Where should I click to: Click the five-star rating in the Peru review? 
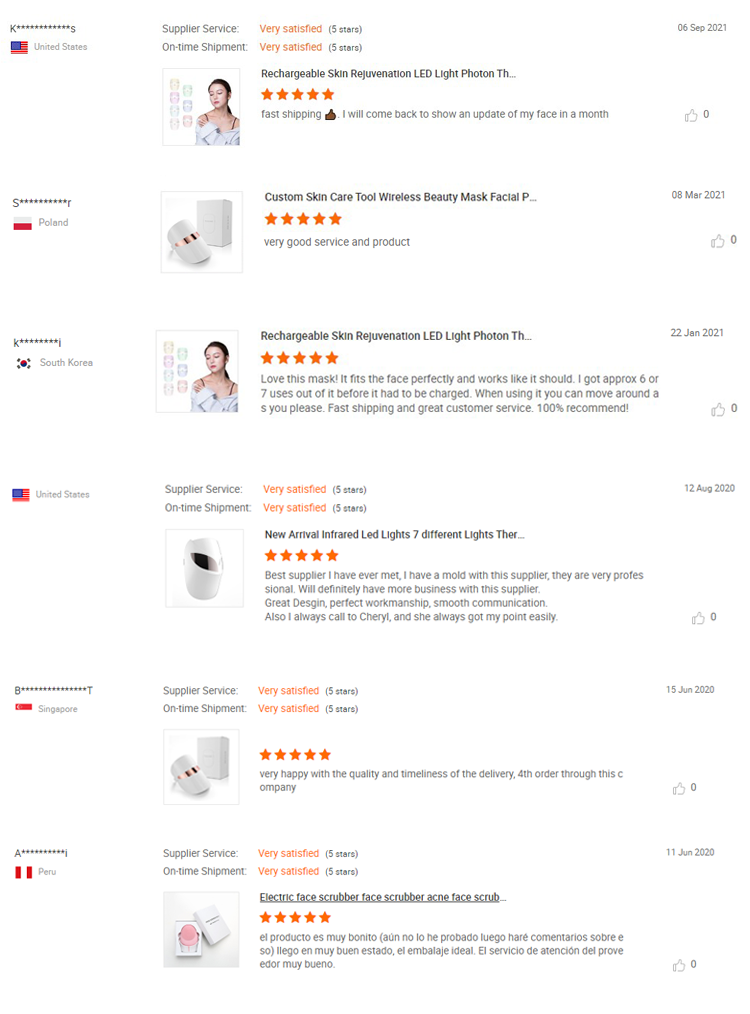point(295,917)
